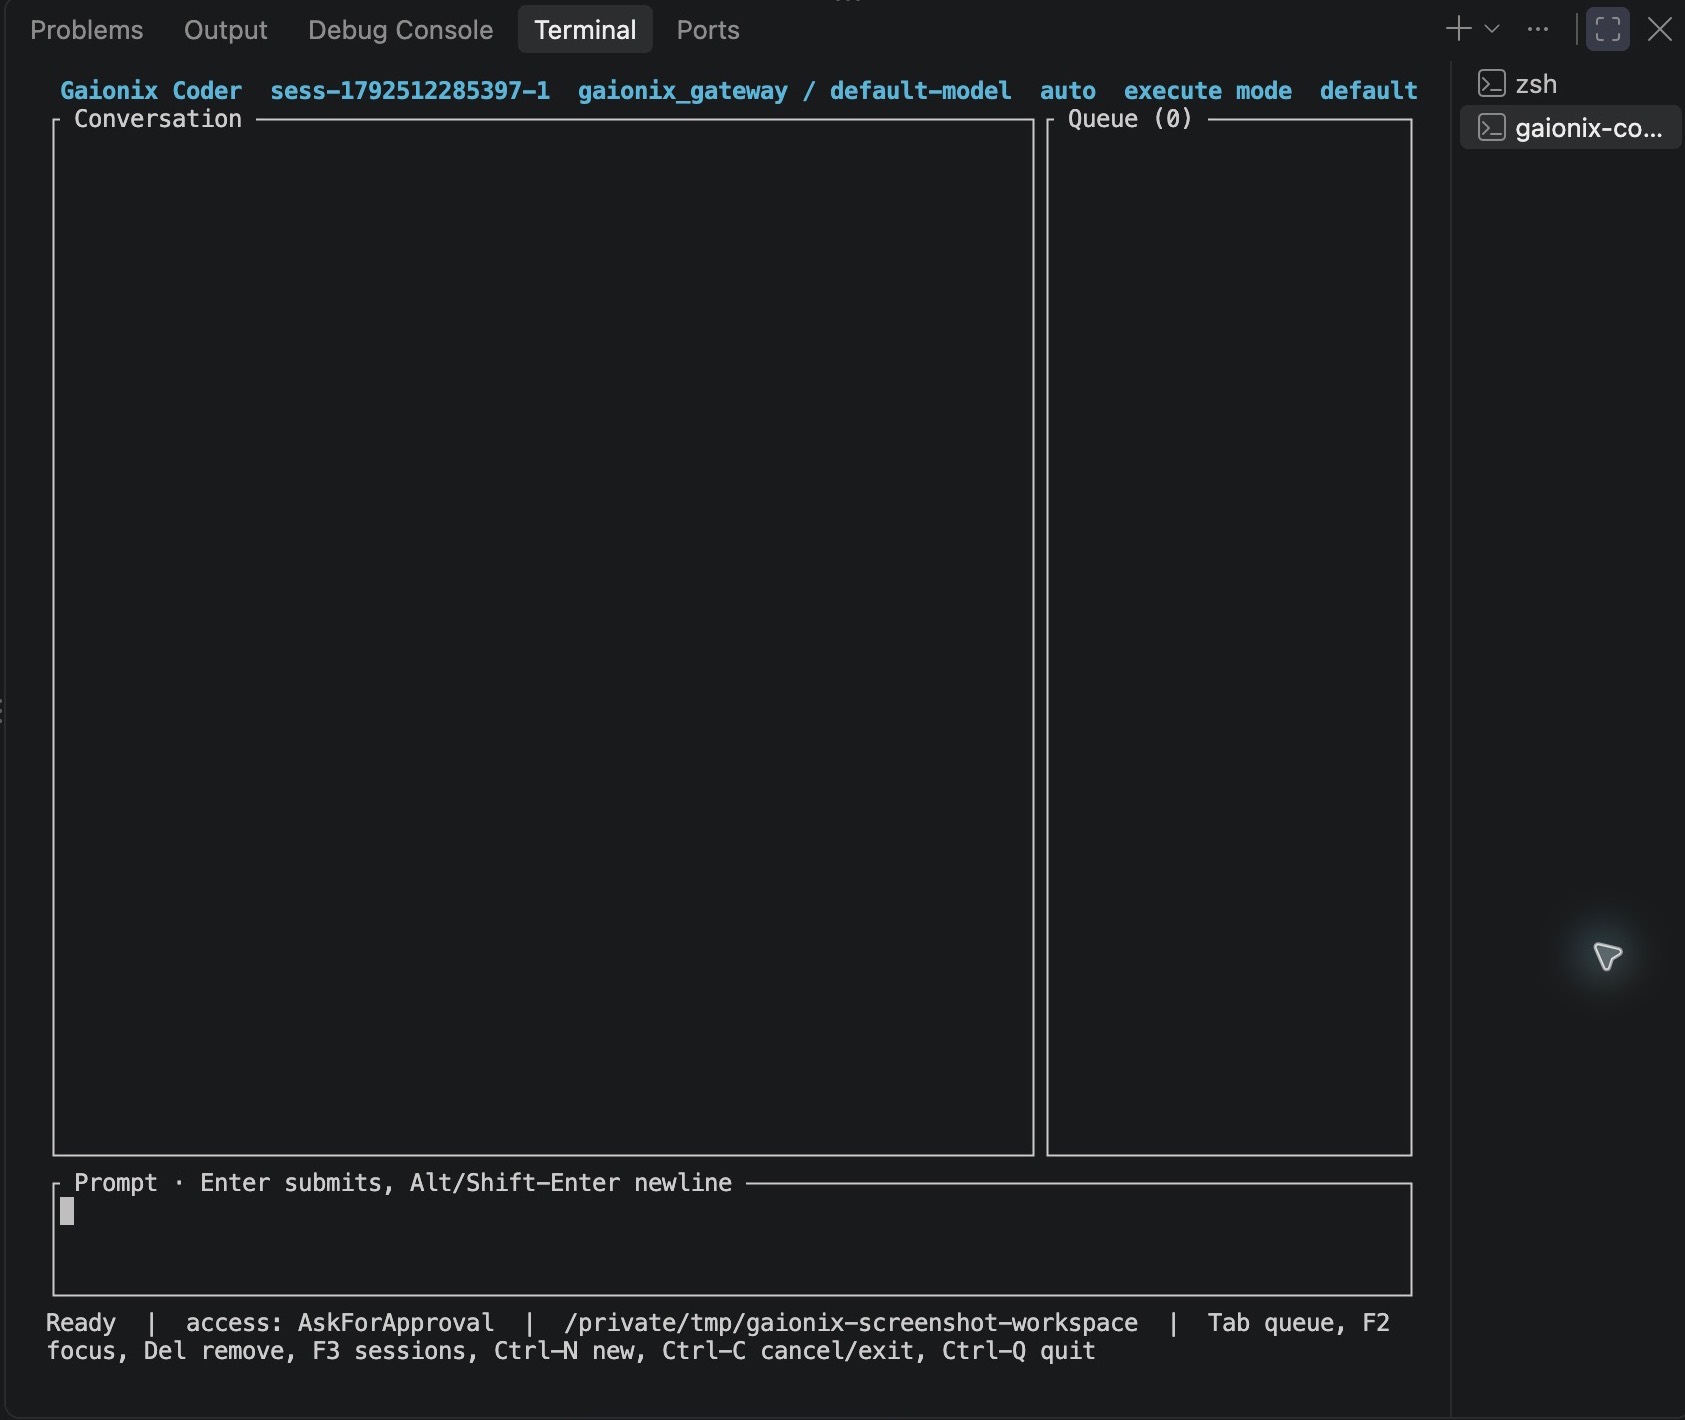Click the zsh terminal shell icon
Viewport: 1685px width, 1420px height.
coord(1492,83)
